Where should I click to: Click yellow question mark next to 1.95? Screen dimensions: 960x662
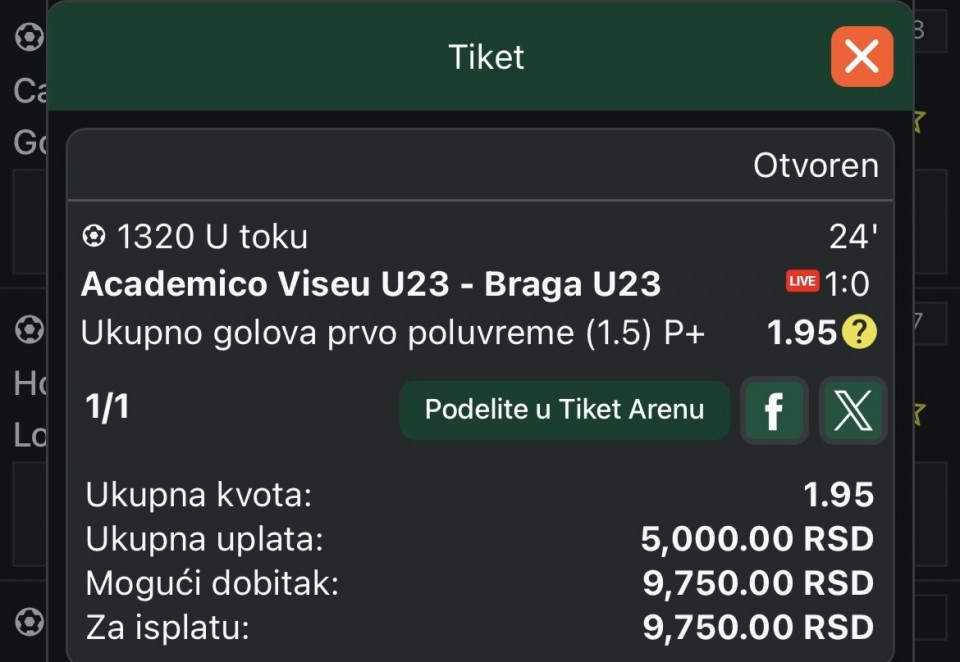point(858,333)
